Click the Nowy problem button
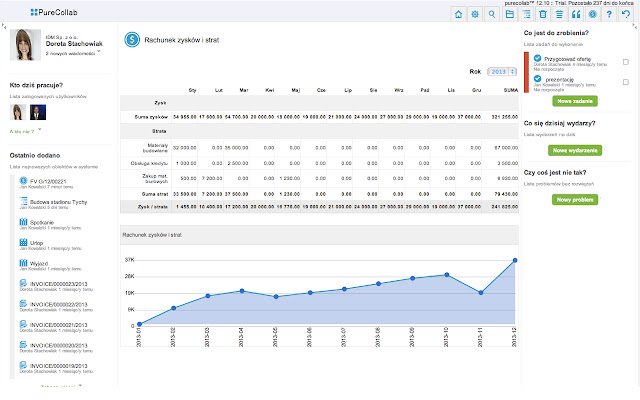 (x=575, y=200)
